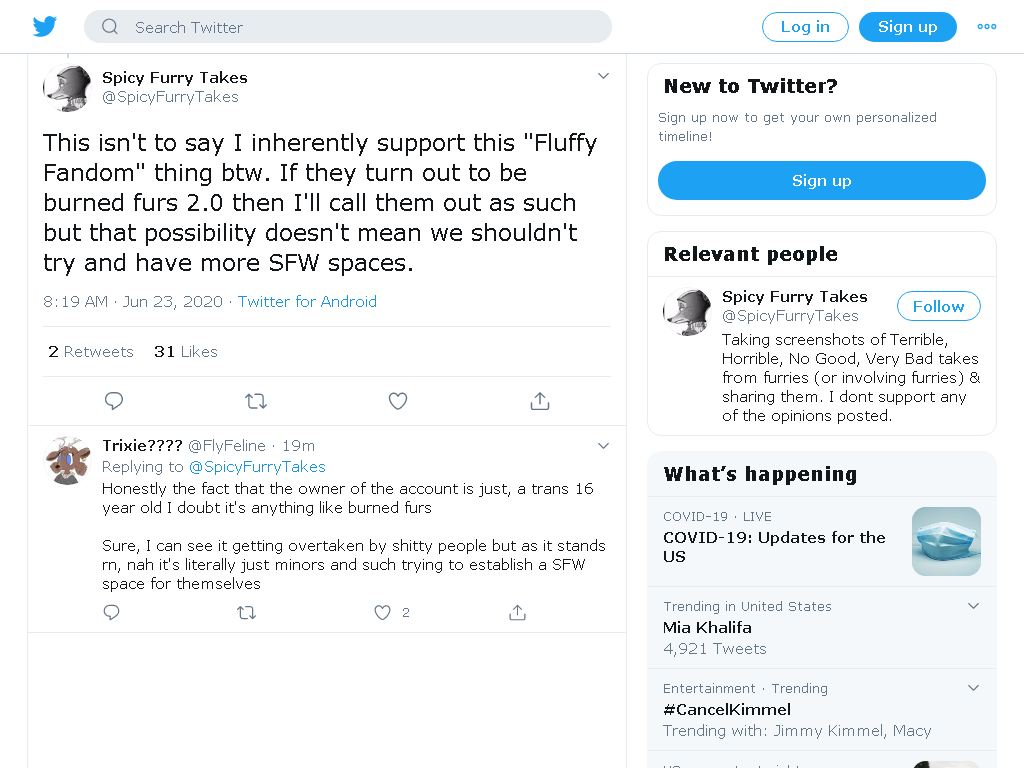Retweet the main Spicy Furry Takes tweet

[x=256, y=401]
